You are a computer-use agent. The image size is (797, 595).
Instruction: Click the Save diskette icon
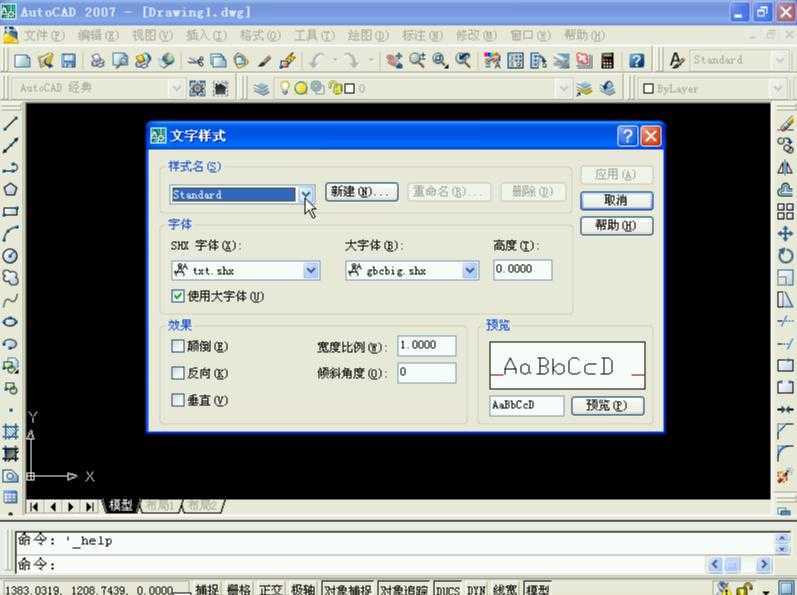pos(69,60)
